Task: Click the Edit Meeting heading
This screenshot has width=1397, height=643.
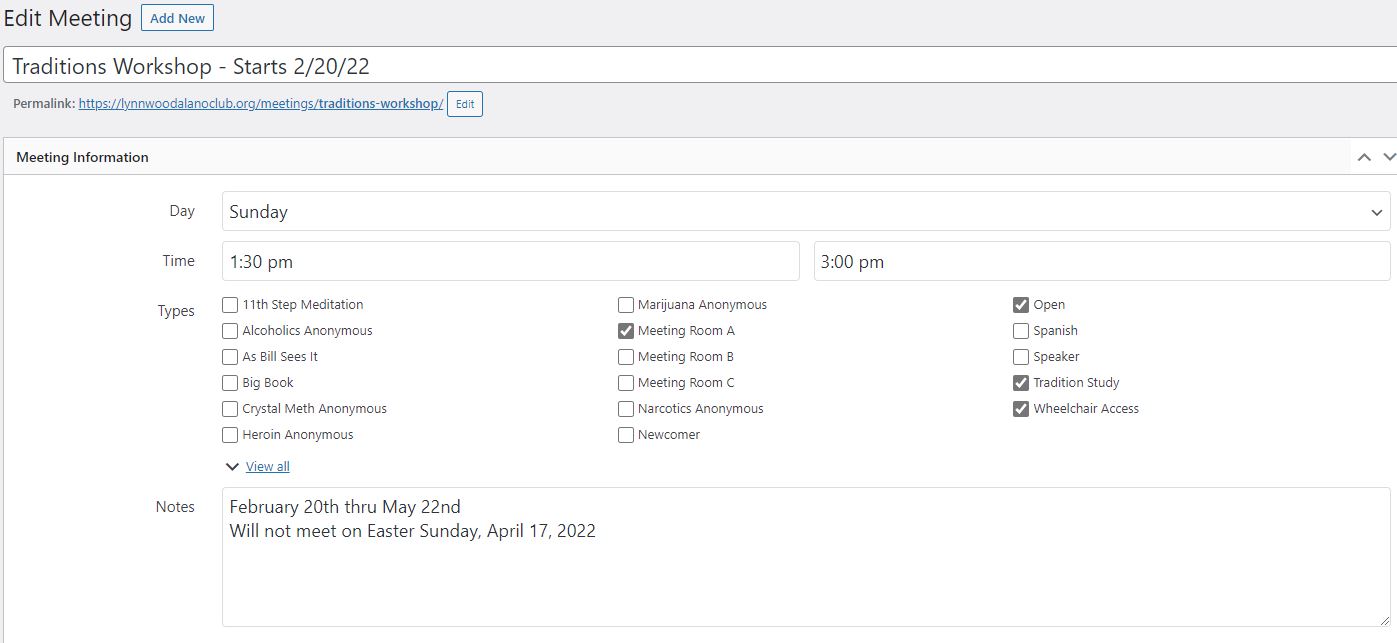Action: coord(68,18)
